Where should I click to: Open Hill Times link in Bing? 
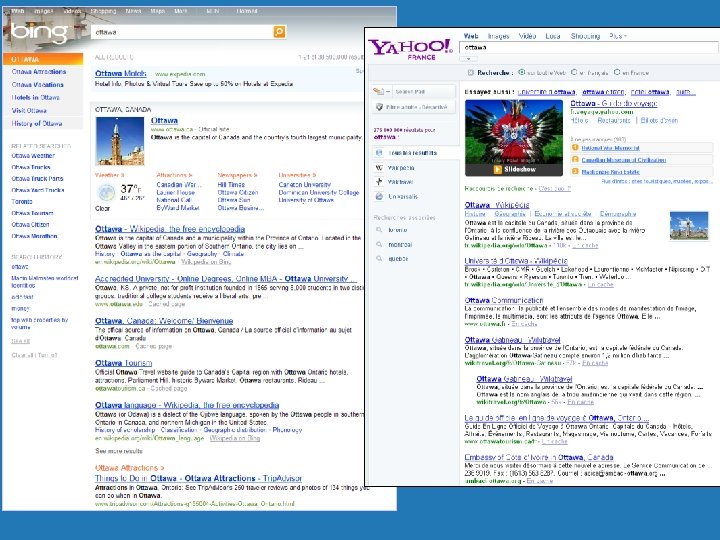pyautogui.click(x=231, y=185)
